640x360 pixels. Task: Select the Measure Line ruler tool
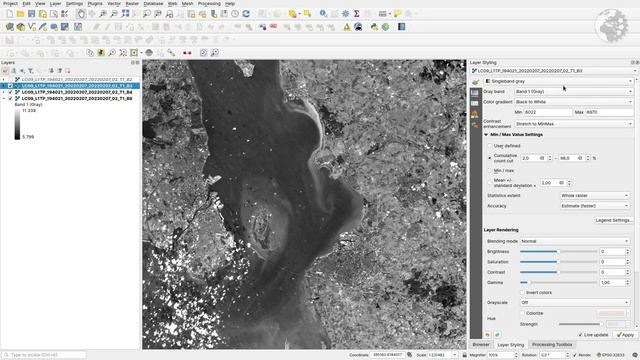382,14
